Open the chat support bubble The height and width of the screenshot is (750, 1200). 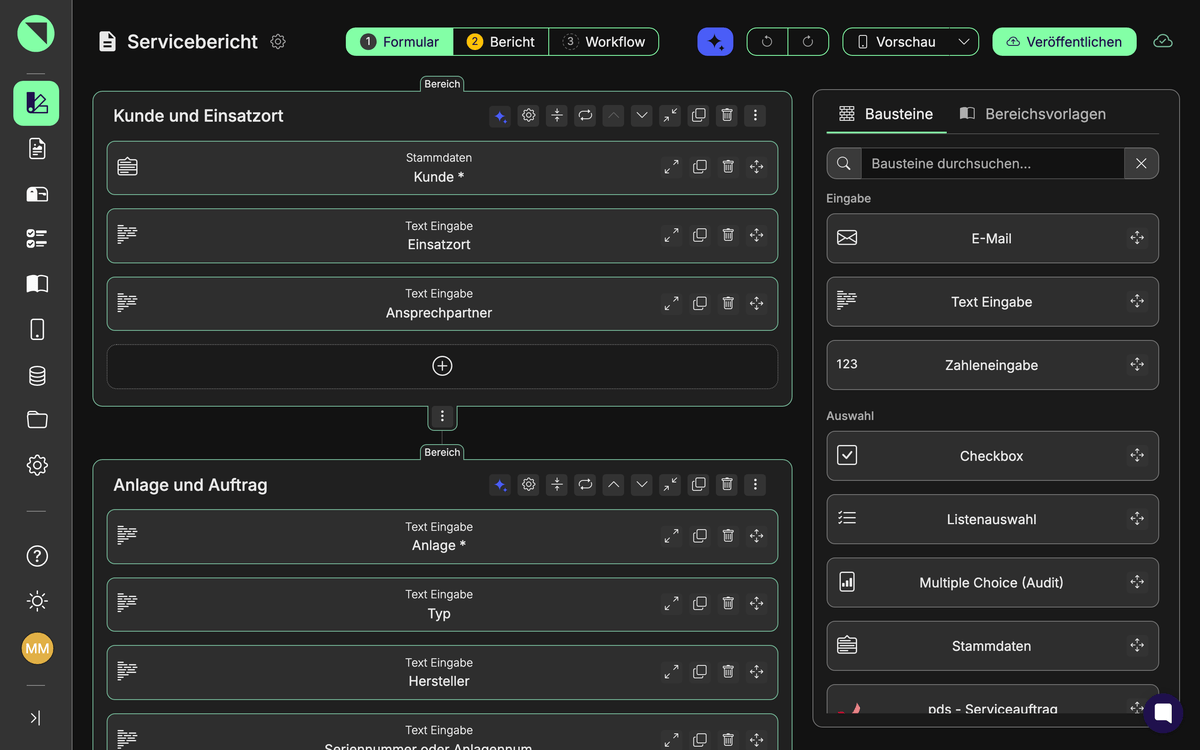1163,713
